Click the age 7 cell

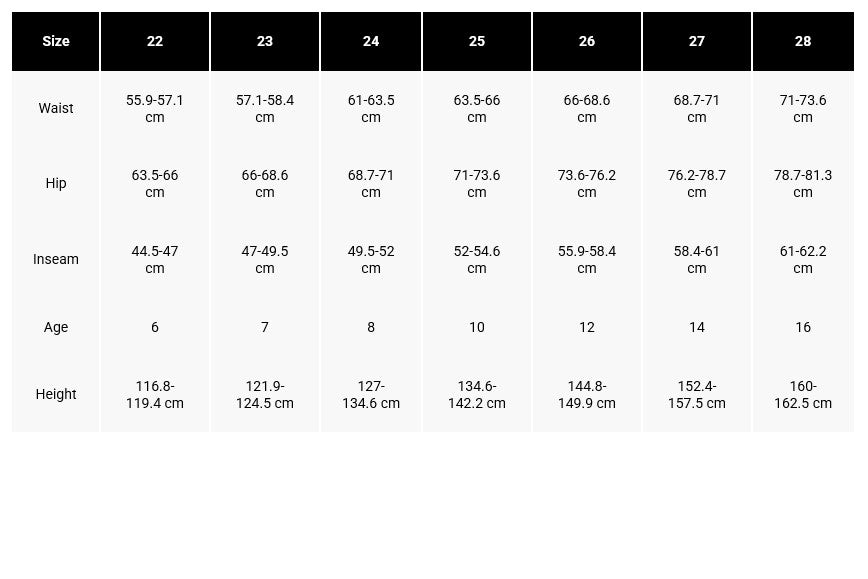pyautogui.click(x=265, y=327)
